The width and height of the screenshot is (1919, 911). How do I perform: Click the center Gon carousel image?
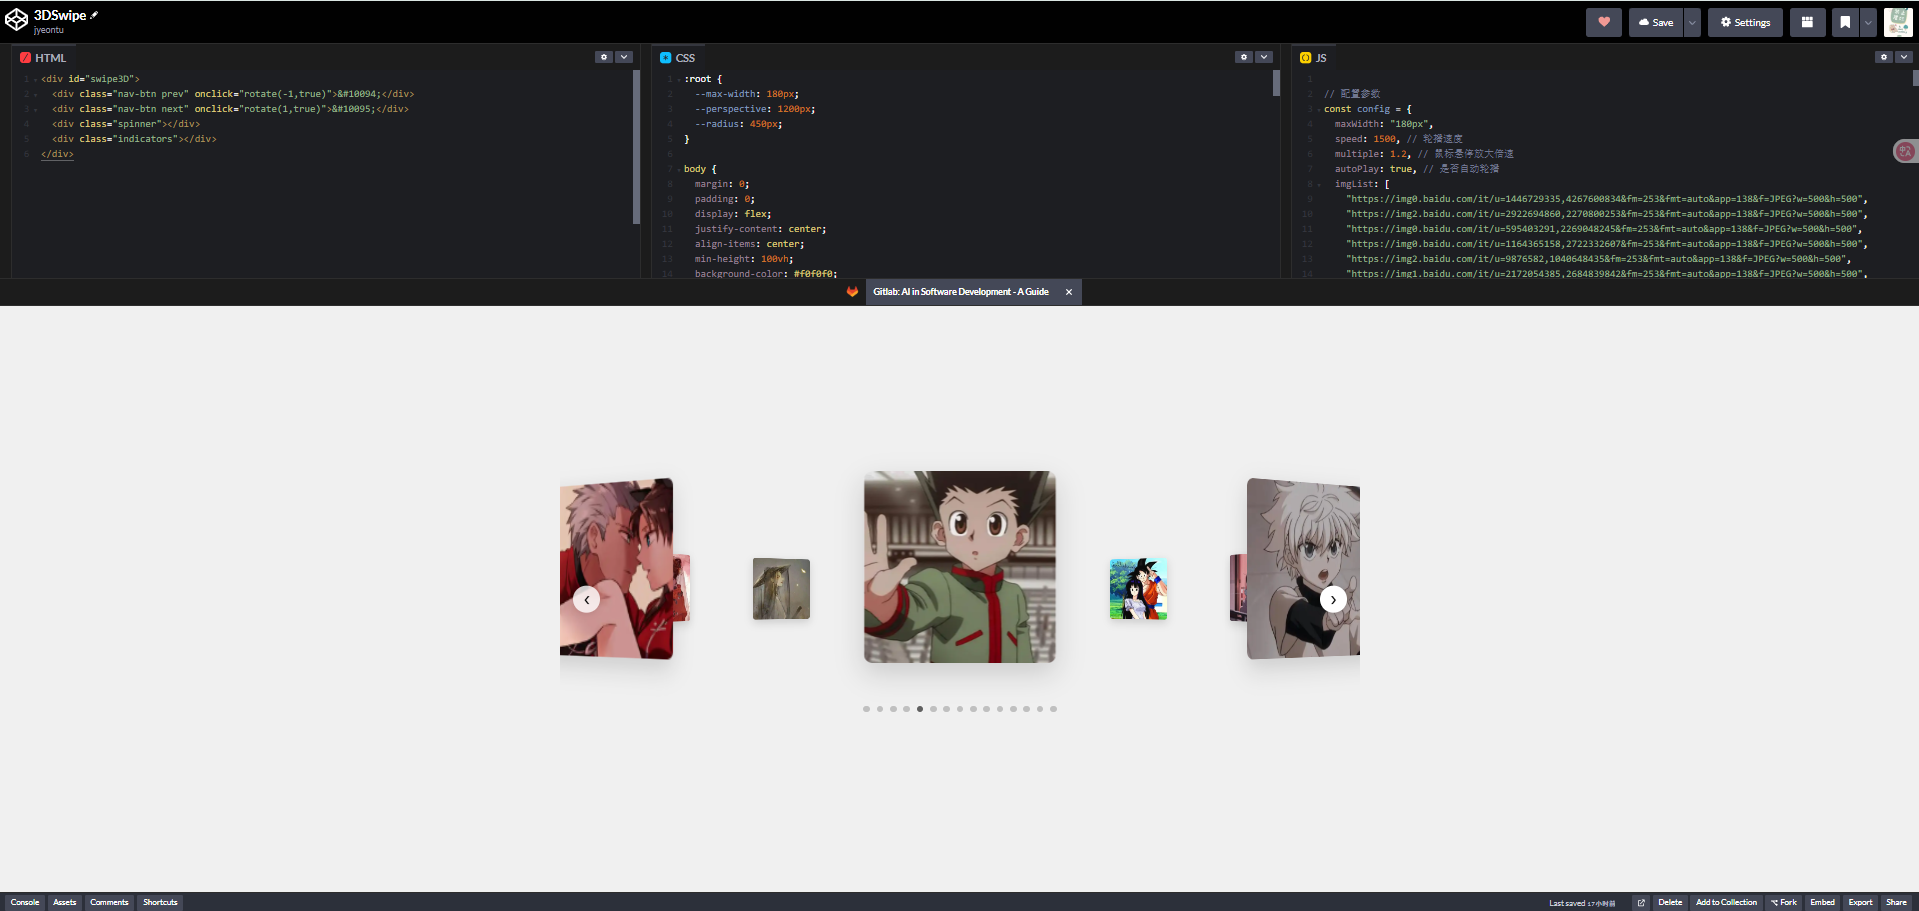(x=960, y=567)
